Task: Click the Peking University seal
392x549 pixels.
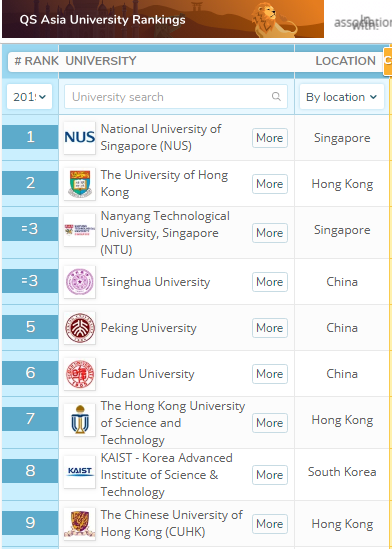Action: click(x=79, y=328)
